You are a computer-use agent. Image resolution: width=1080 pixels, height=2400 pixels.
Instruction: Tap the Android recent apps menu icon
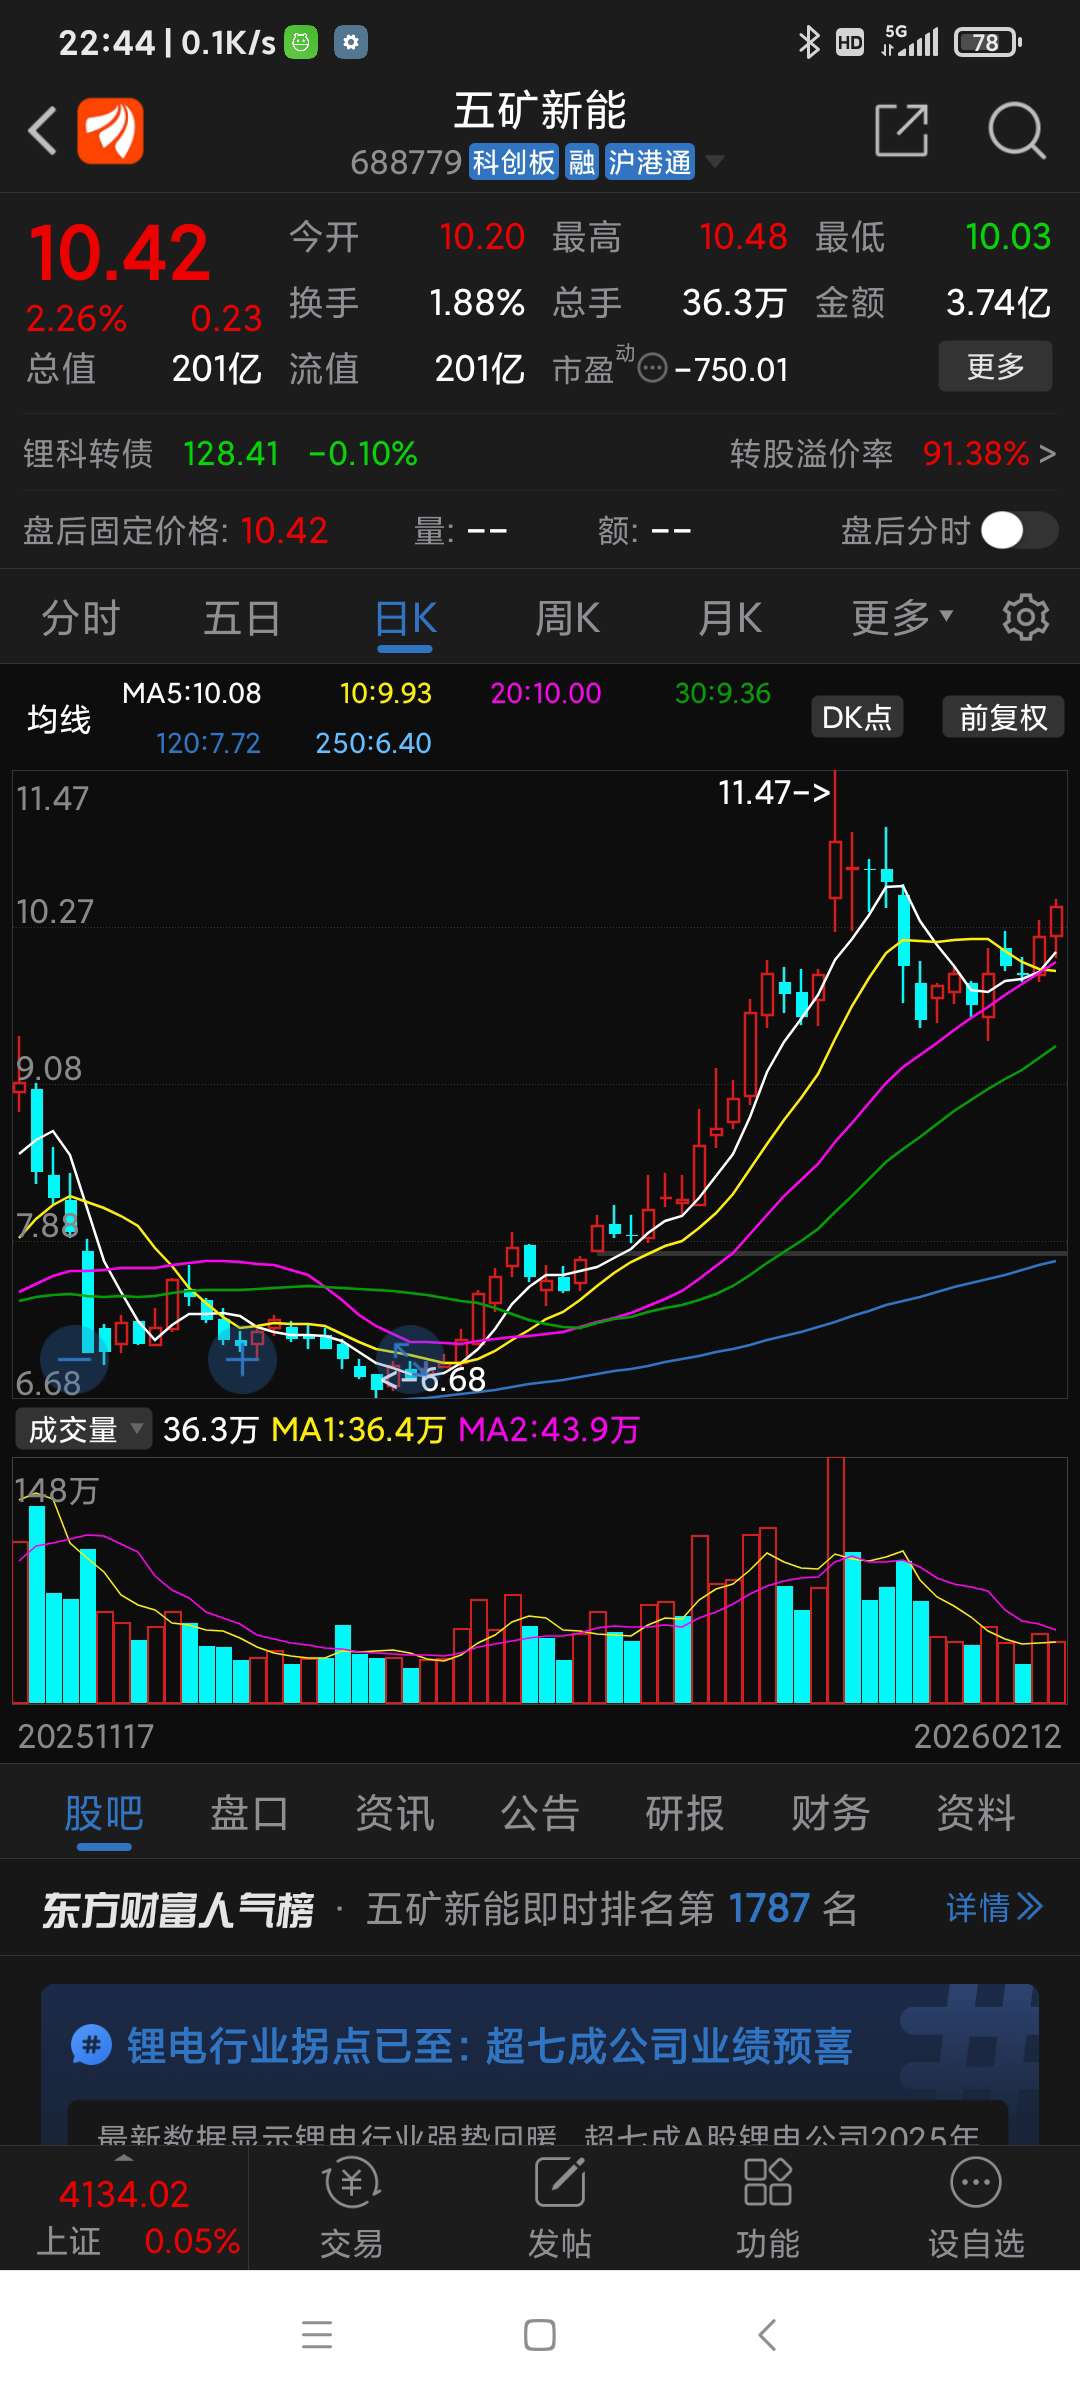[x=317, y=2335]
